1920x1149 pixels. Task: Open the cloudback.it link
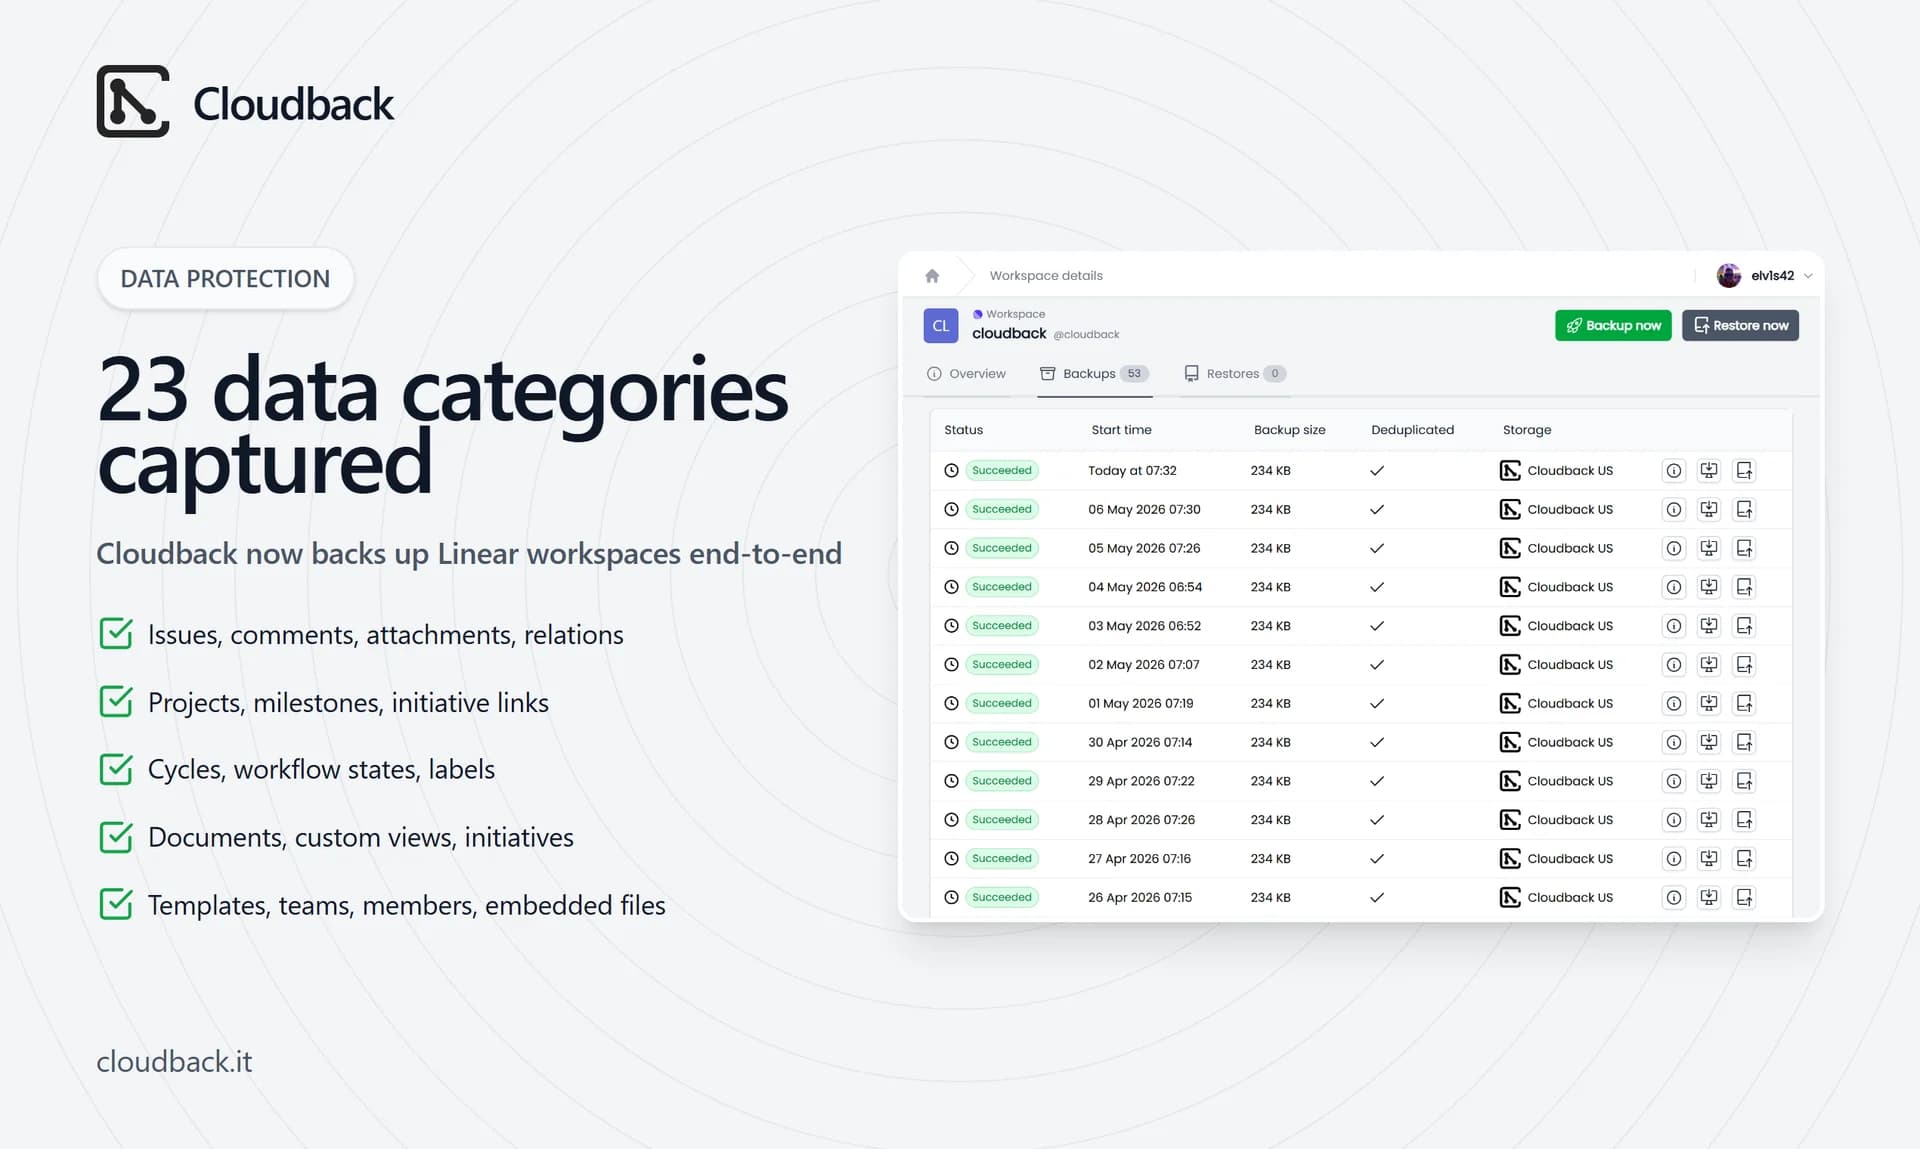174,1062
